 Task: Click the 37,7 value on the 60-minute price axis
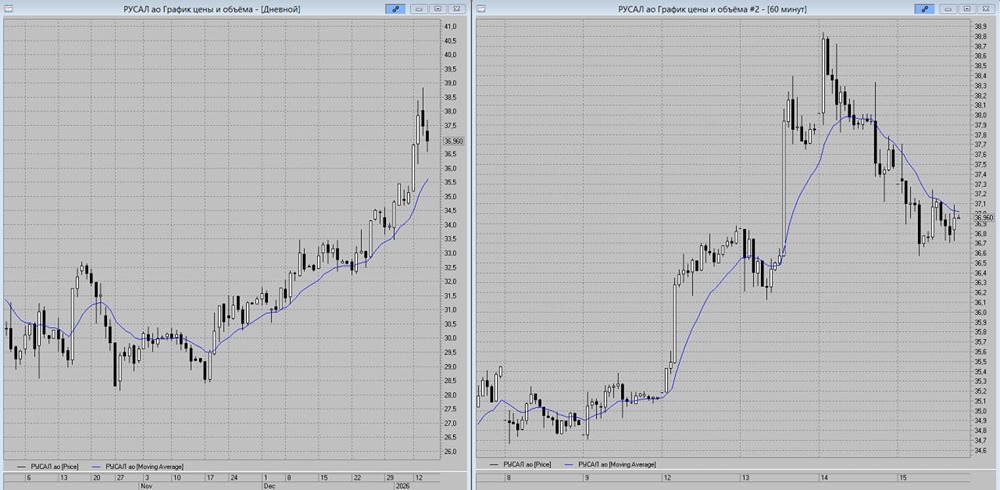tap(980, 145)
